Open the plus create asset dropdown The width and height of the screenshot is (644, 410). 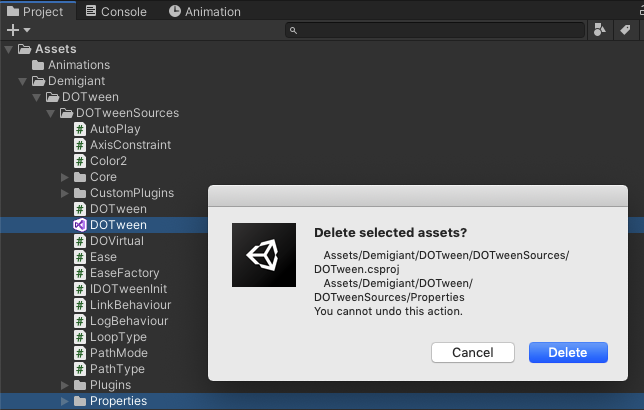18,30
